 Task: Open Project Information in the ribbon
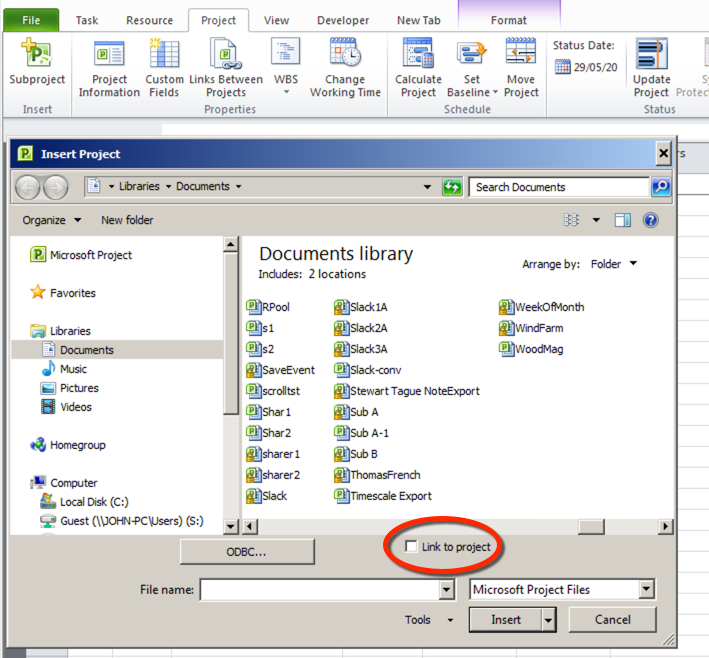109,68
